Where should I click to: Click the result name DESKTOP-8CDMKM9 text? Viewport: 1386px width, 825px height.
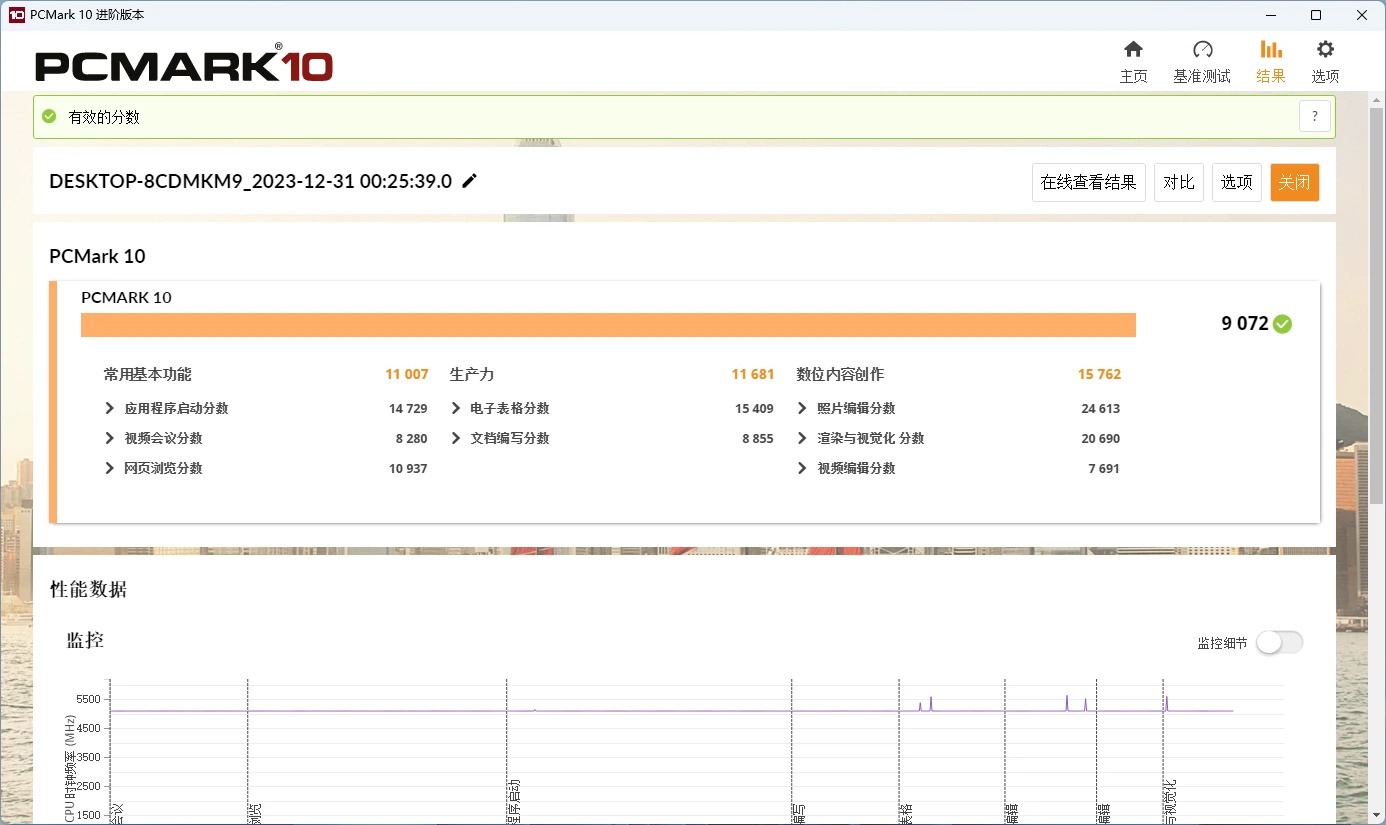[250, 181]
